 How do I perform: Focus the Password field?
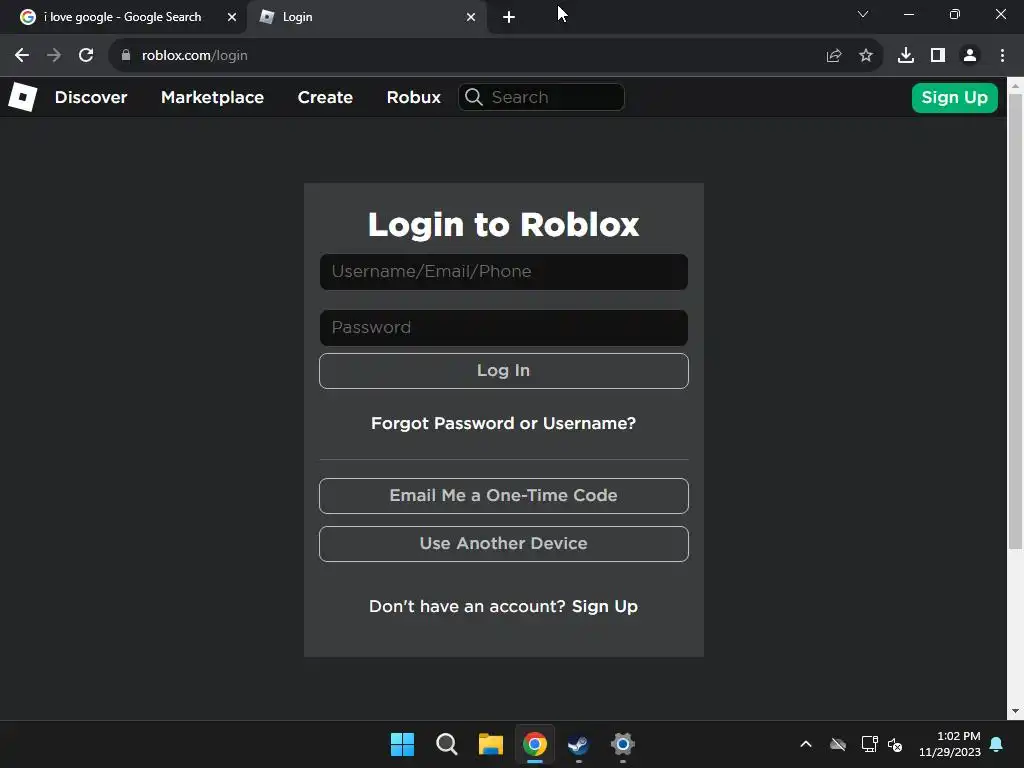pyautogui.click(x=504, y=328)
